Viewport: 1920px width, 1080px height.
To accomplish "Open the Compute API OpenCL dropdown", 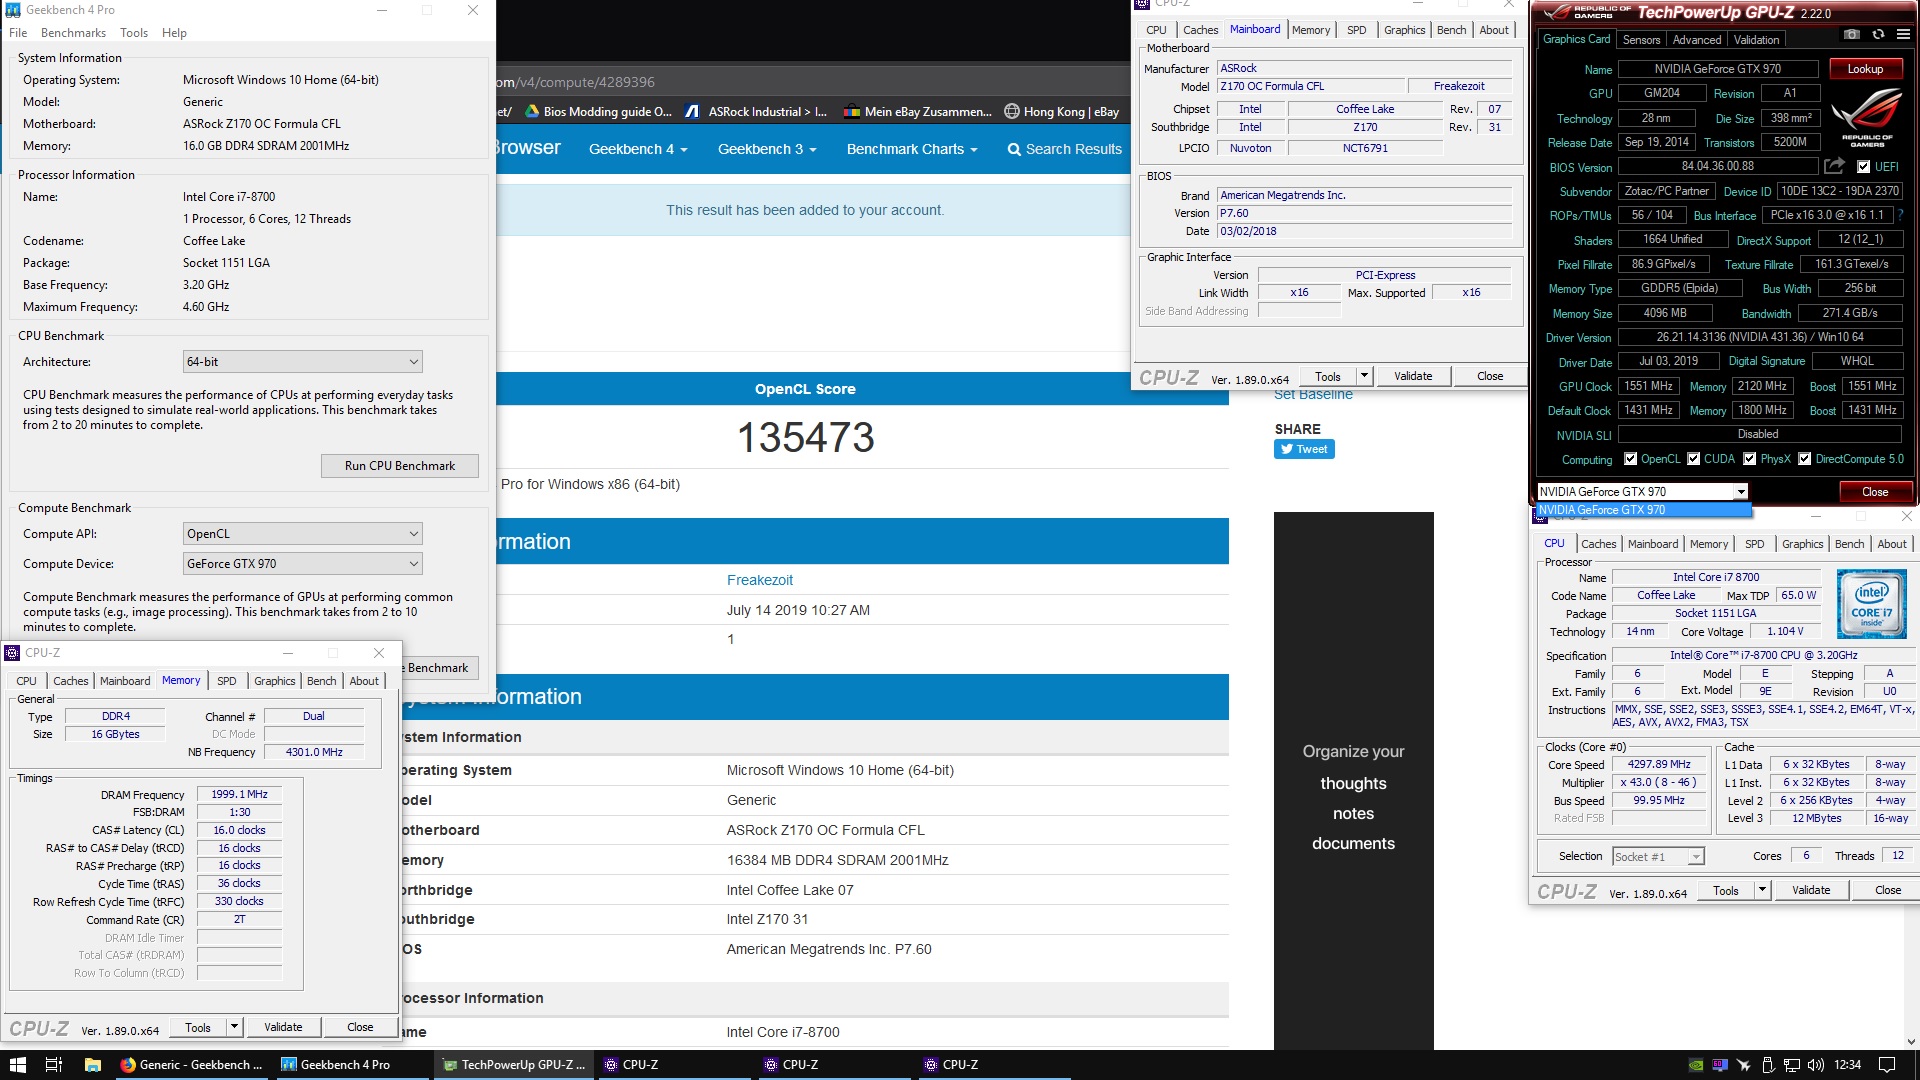I will tap(302, 534).
